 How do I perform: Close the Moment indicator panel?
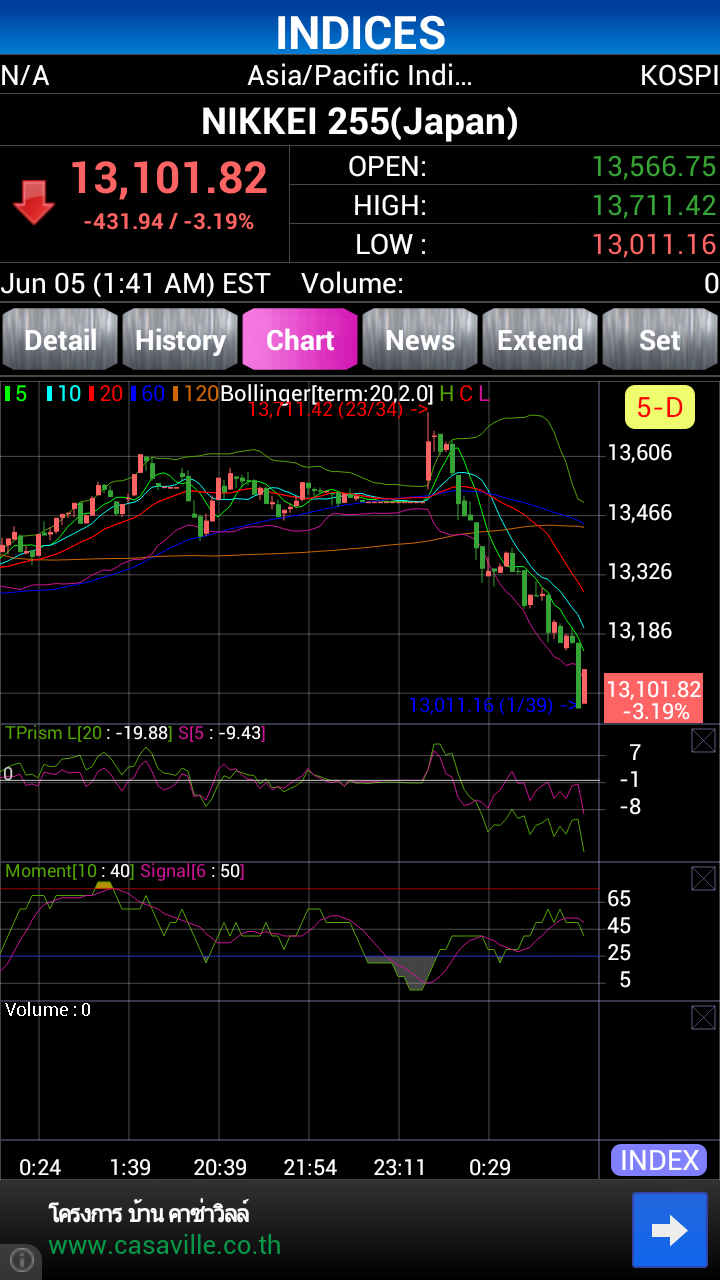[x=703, y=879]
